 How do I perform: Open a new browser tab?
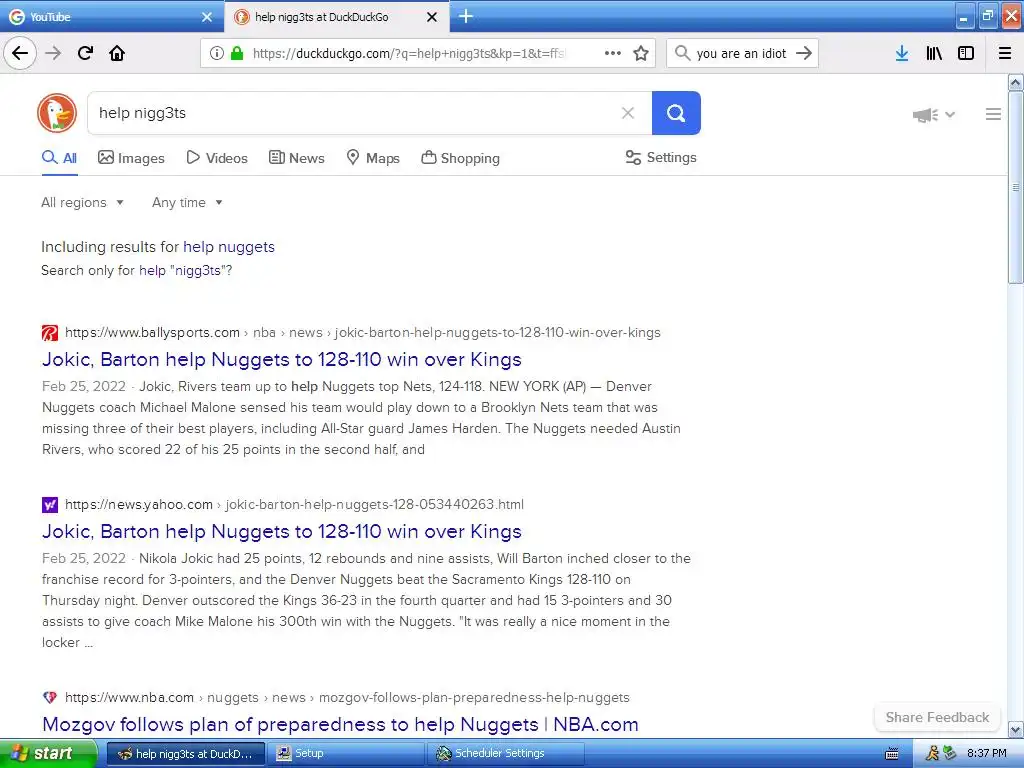(x=466, y=16)
